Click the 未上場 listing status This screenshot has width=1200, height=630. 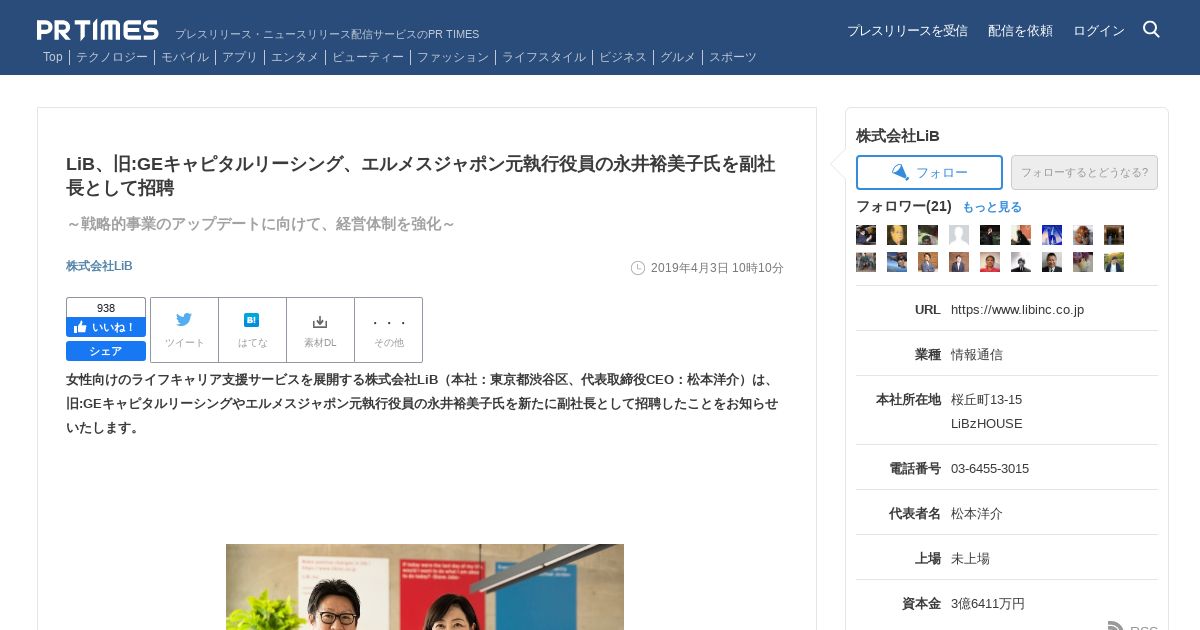(x=970, y=559)
